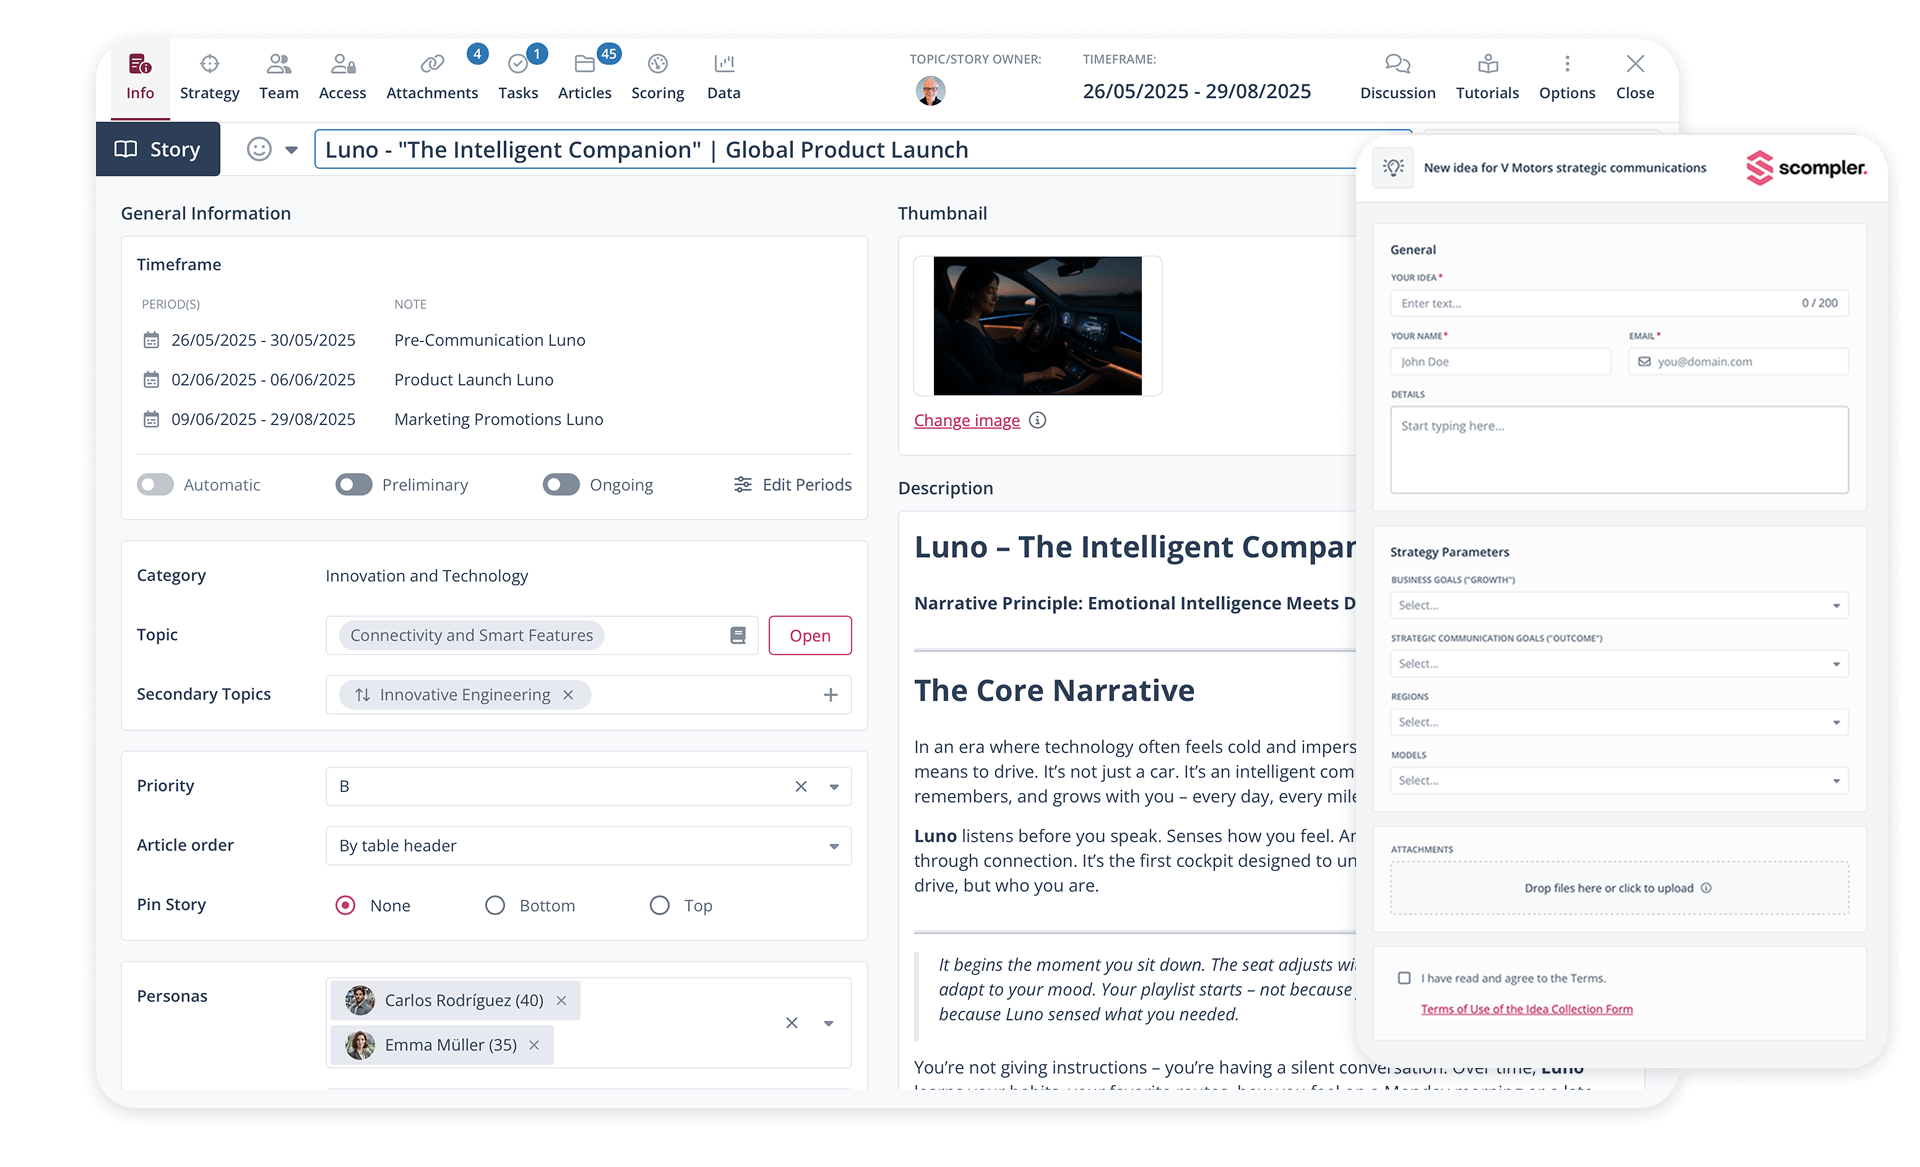Switch to the Info tab

coord(139,75)
